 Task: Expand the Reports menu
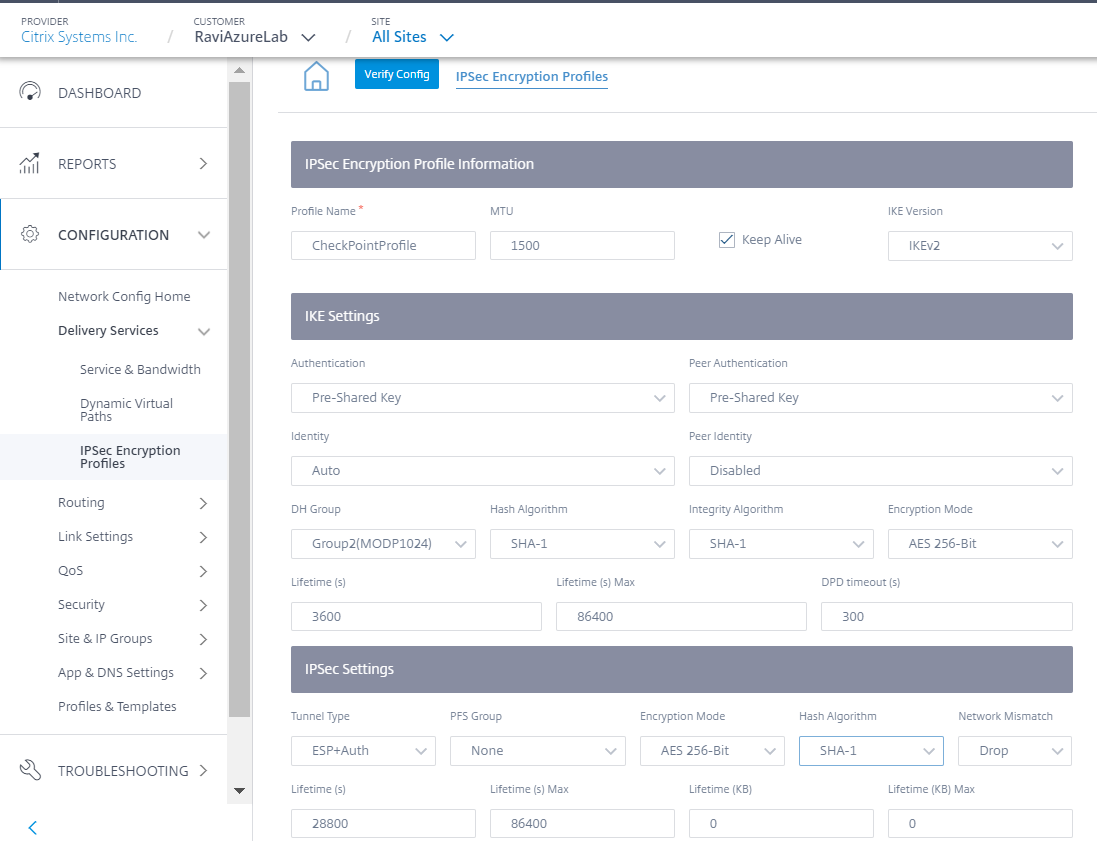[x=113, y=164]
